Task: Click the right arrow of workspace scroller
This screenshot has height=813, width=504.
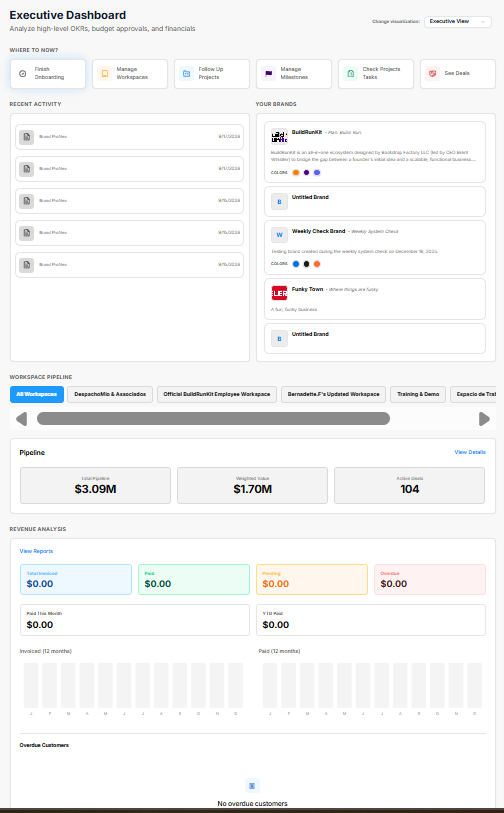Action: 484,419
